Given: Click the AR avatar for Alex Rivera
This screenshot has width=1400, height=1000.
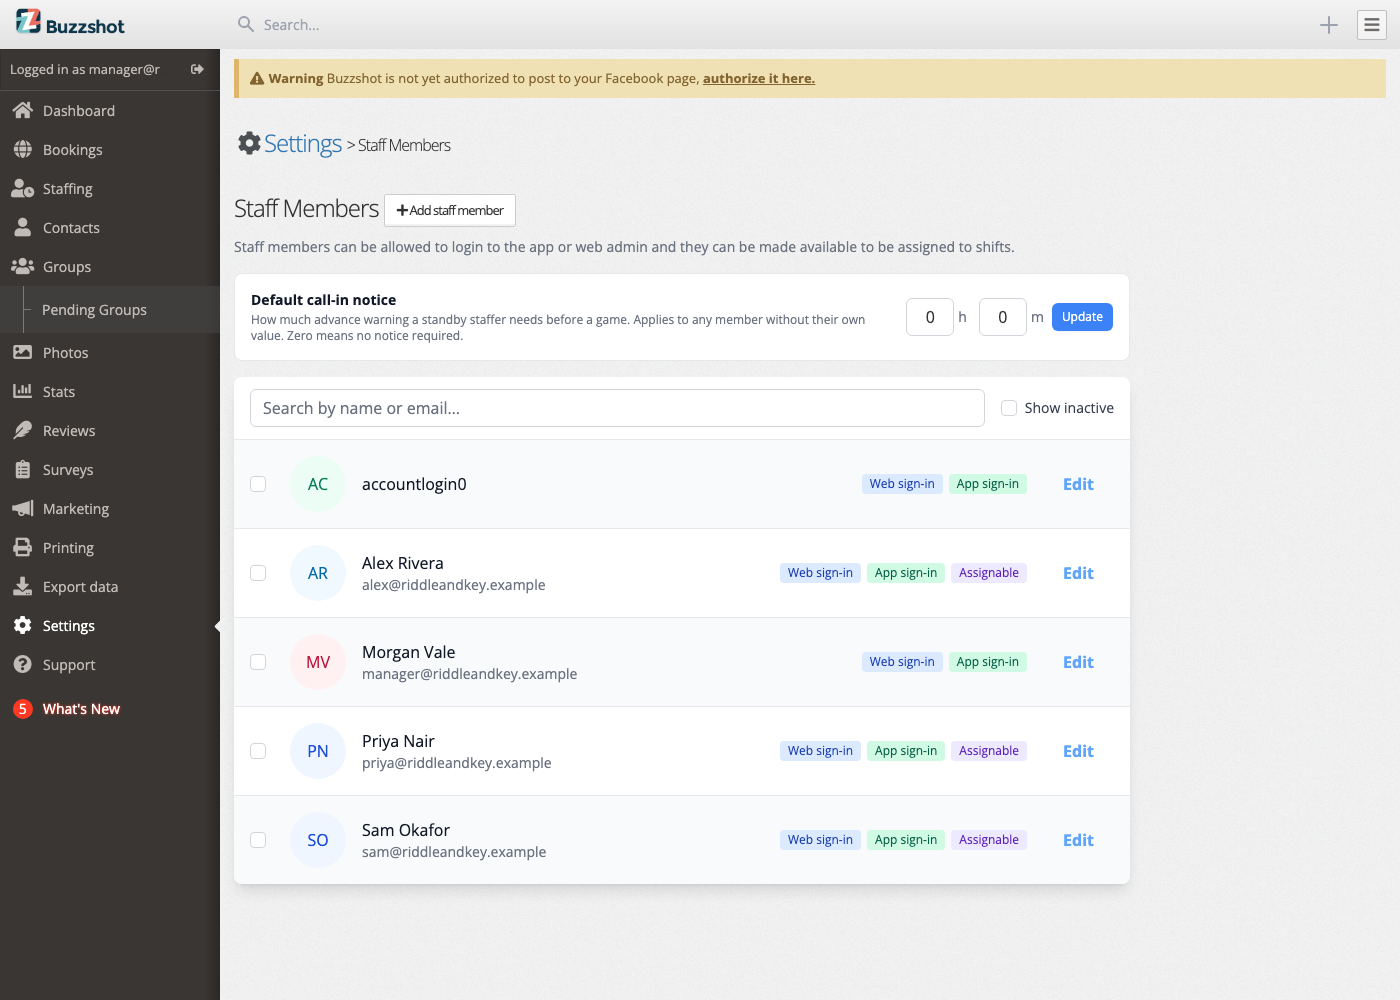Looking at the screenshot, I should pyautogui.click(x=318, y=573).
